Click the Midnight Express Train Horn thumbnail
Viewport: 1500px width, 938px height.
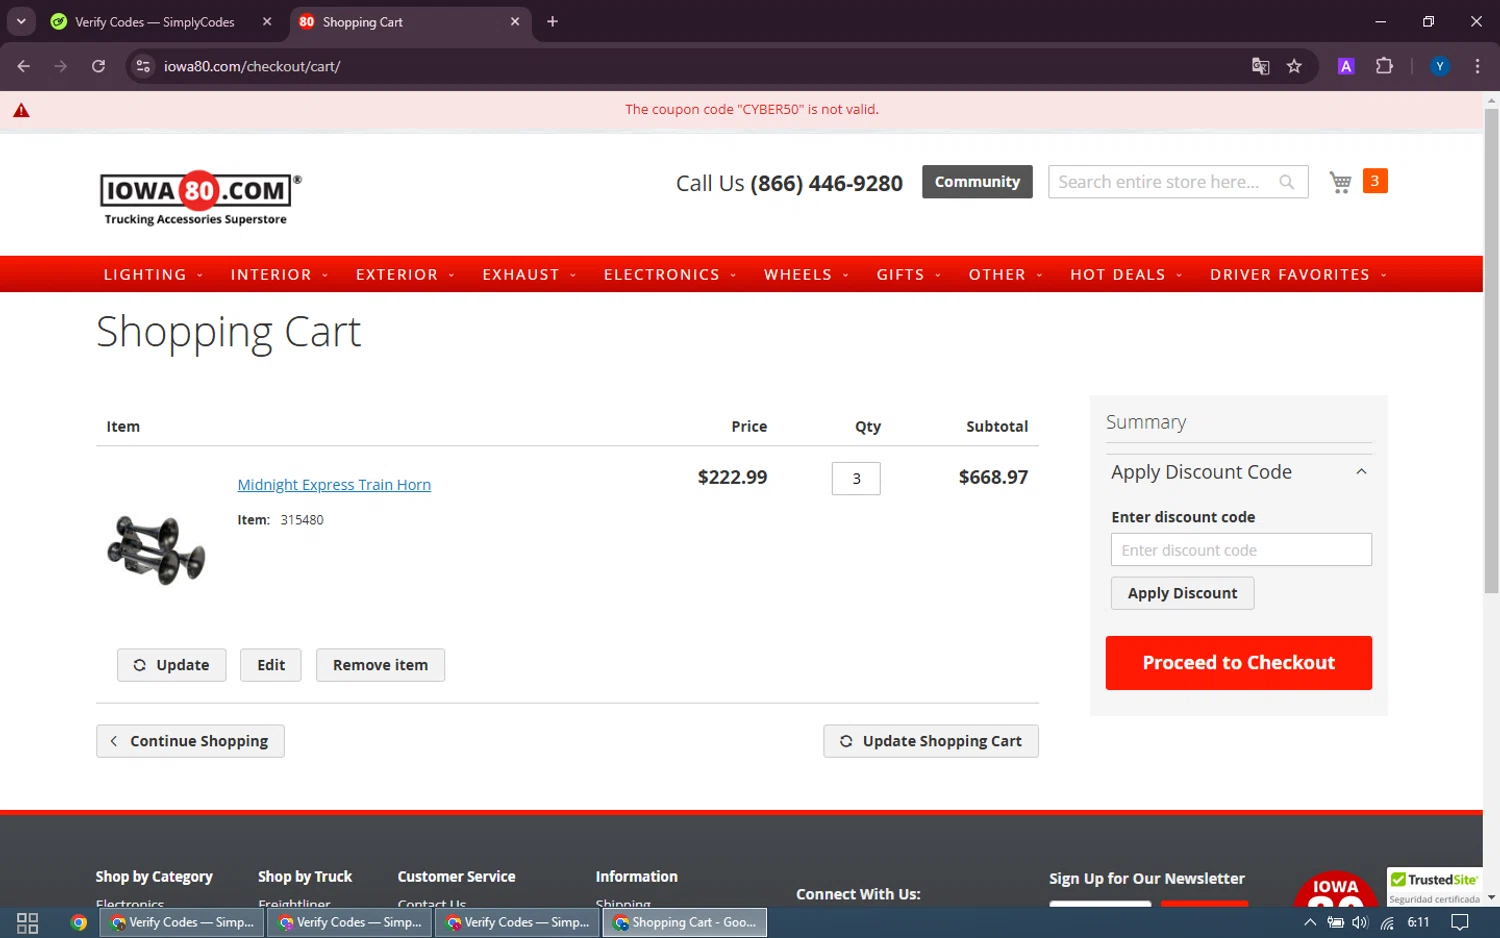point(156,550)
